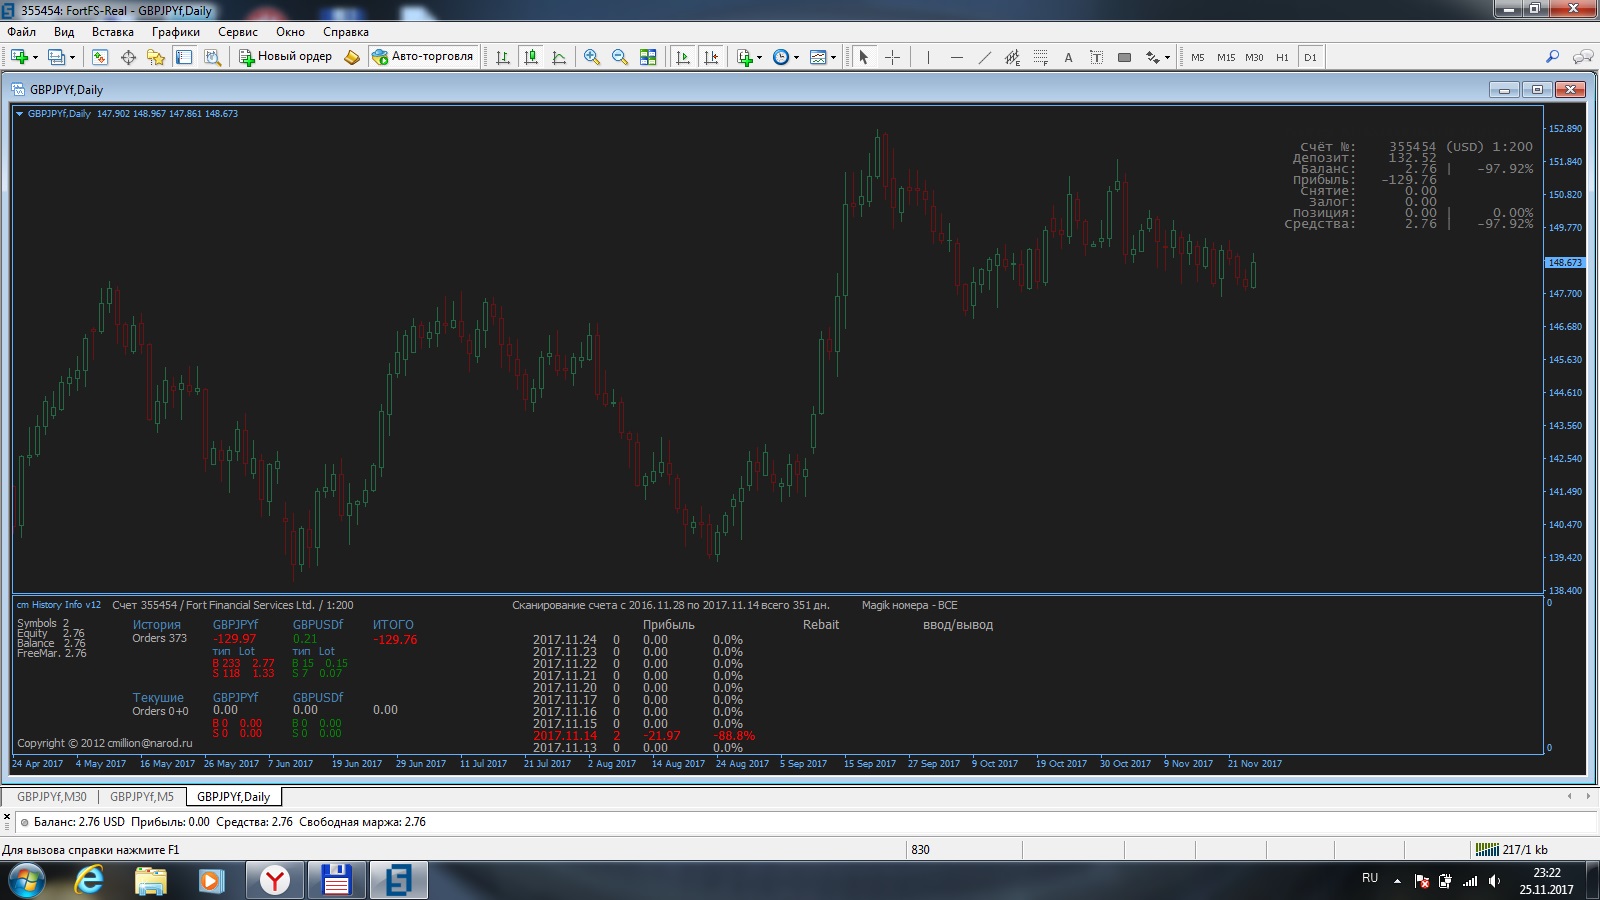1600x900 pixels.
Task: Select the H1 timeframe button
Action: 1282,57
